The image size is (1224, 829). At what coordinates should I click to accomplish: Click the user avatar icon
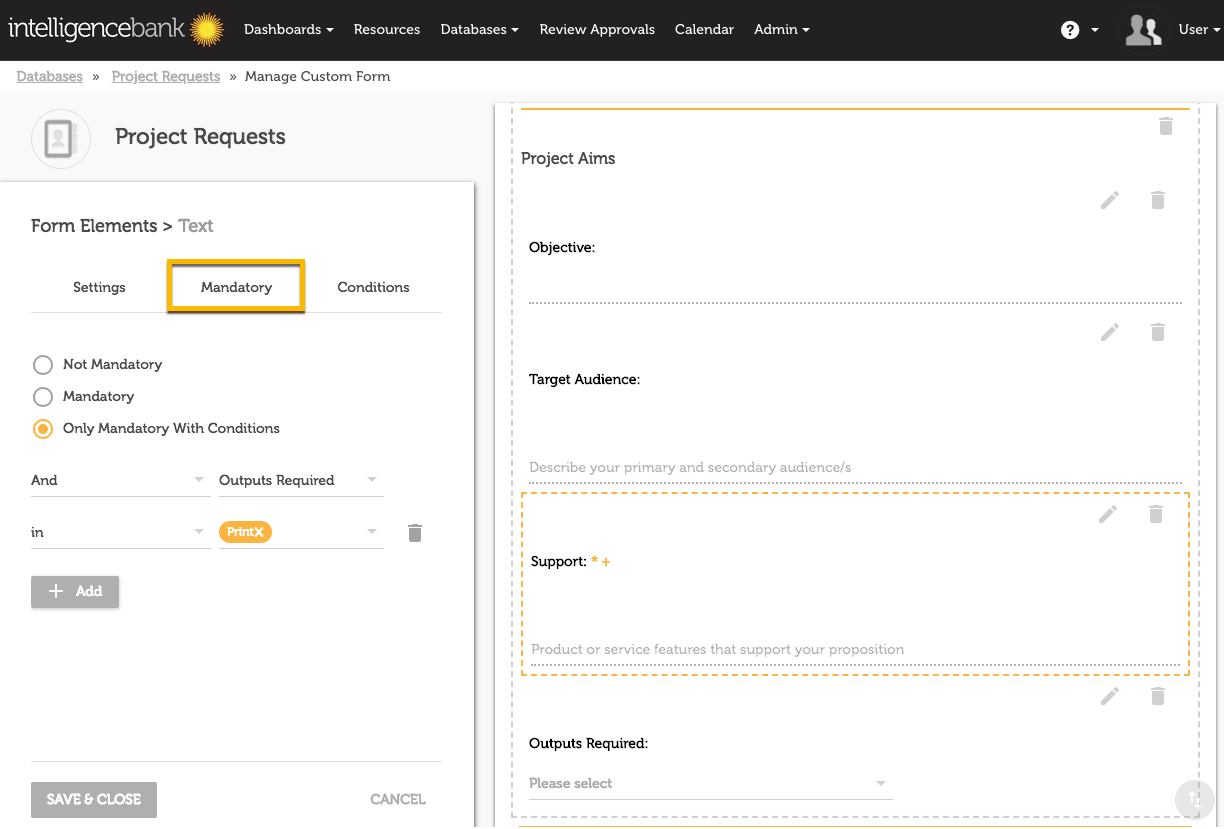(1143, 30)
